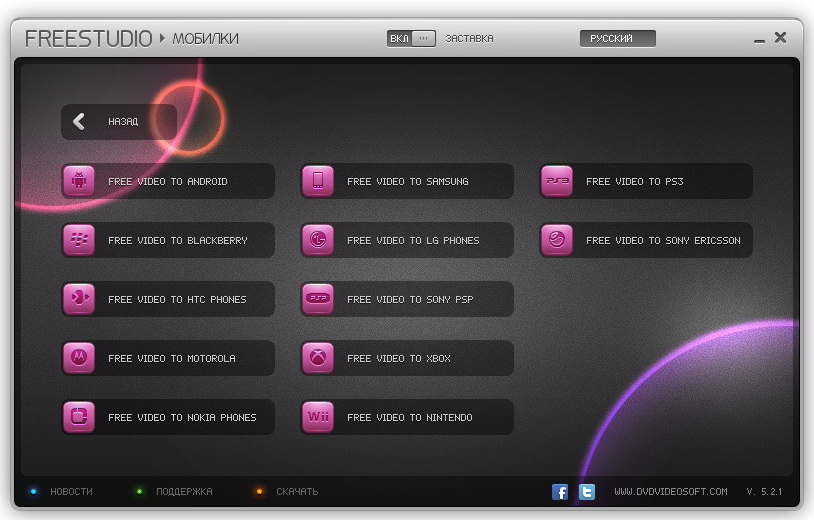
Task: Launch Free Video to BlackBerry
Action: (168, 240)
